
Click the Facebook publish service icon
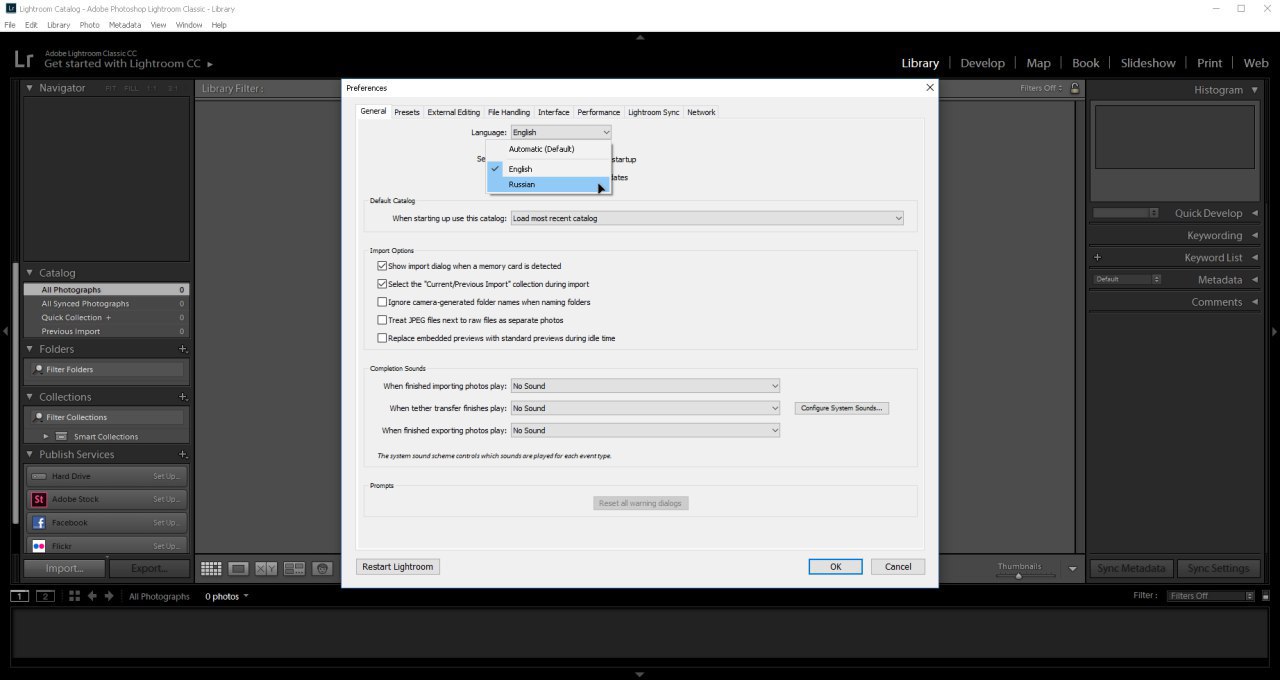tap(39, 522)
